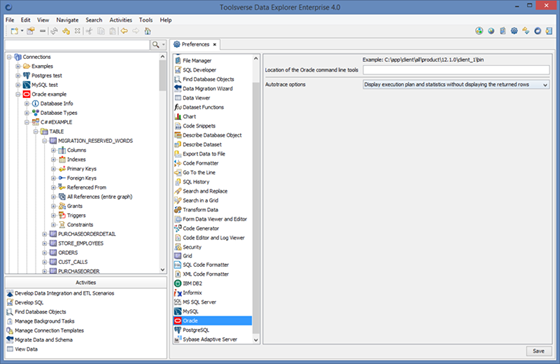Select the XML Code Formatter entry
This screenshot has width=560, height=364.
(x=206, y=274)
